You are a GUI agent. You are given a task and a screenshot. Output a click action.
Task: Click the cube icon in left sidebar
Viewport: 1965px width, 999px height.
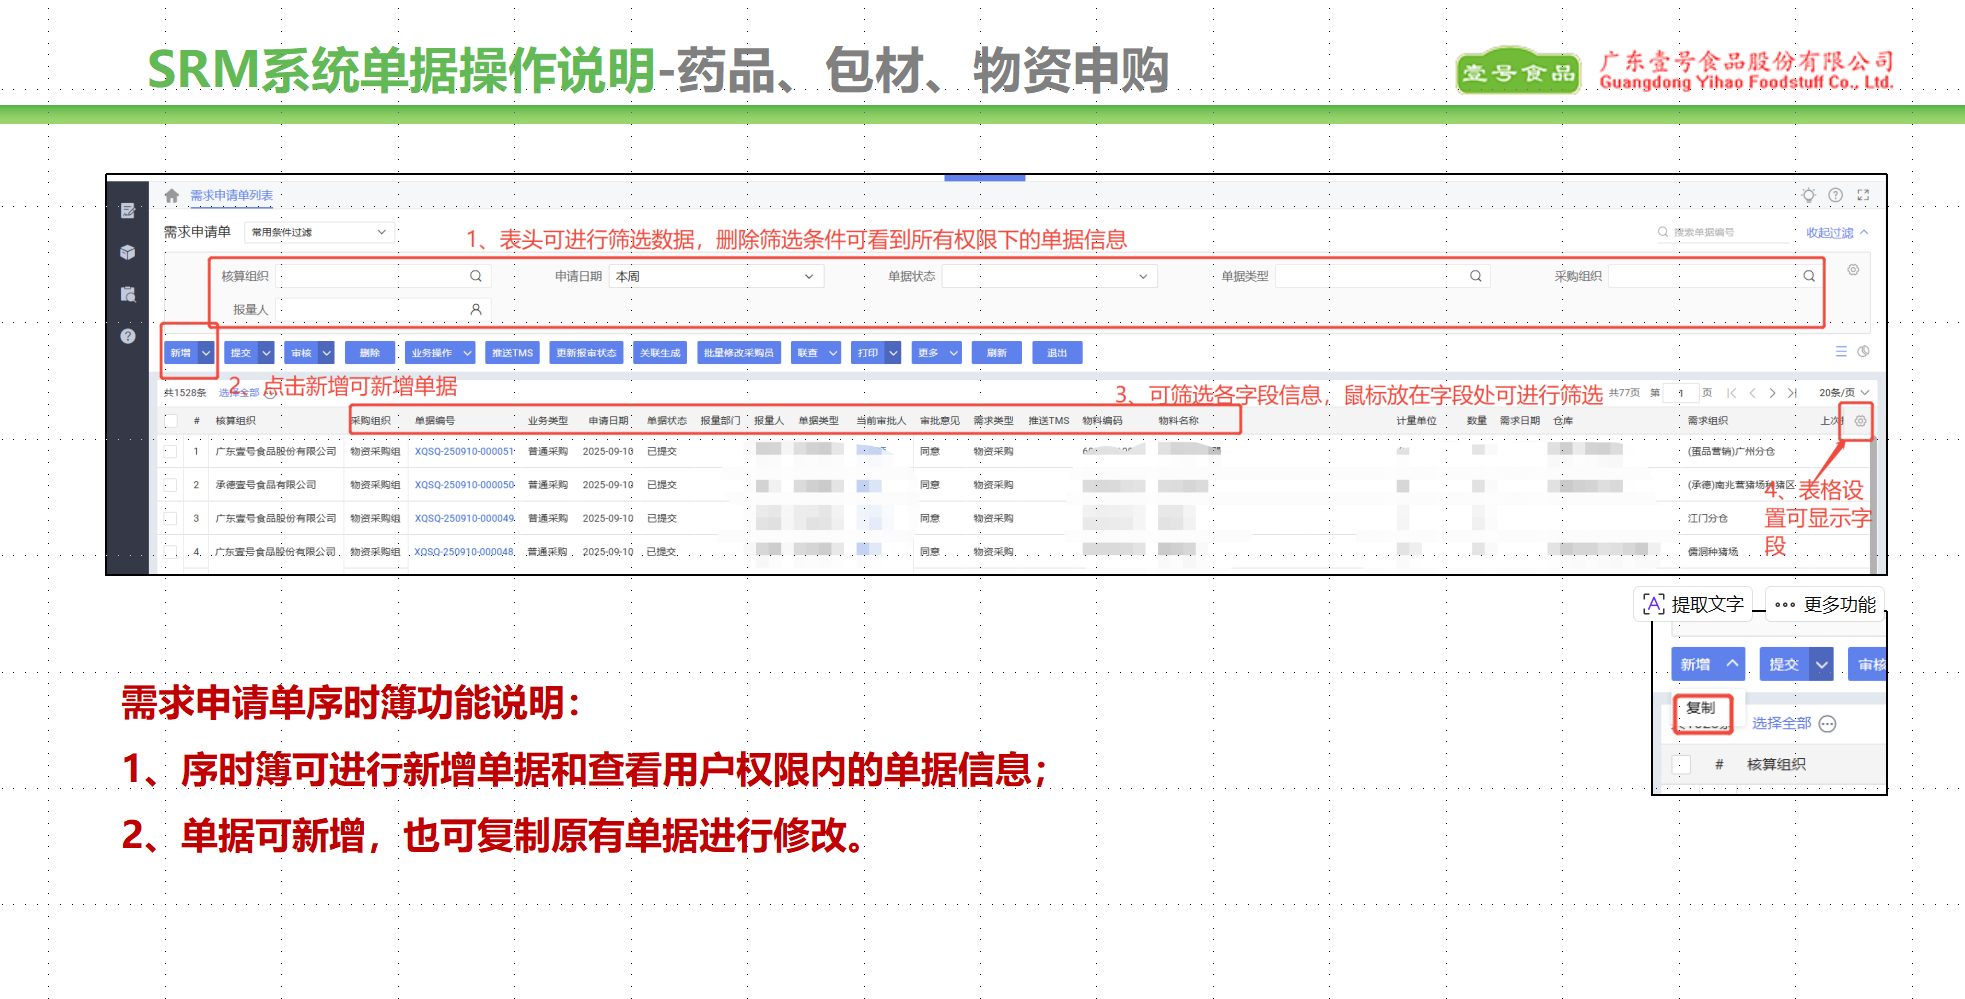pos(128,252)
